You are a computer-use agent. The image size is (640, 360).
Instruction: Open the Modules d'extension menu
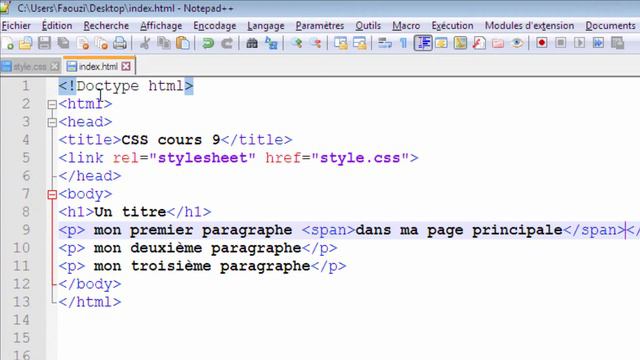coord(529,26)
